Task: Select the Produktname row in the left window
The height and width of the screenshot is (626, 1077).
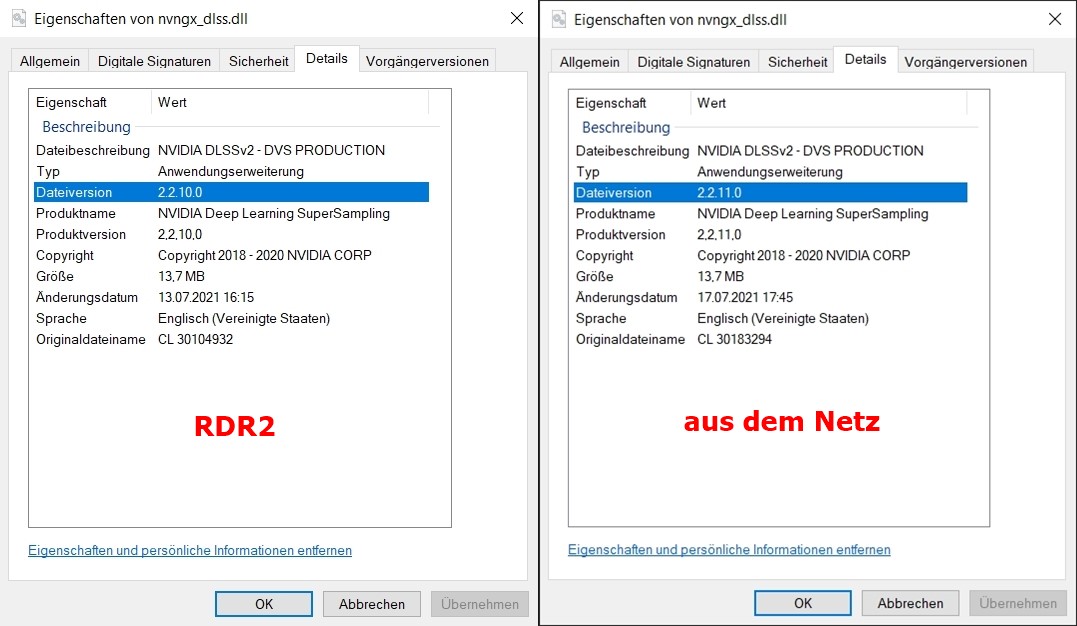Action: [231, 213]
